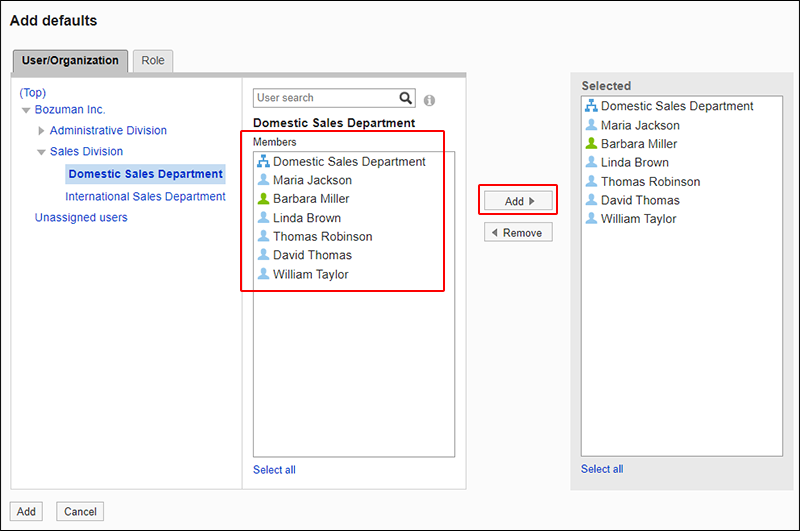This screenshot has height=531, width=800.
Task: Collapse the Bozuman Inc. tree node
Action: [26, 110]
